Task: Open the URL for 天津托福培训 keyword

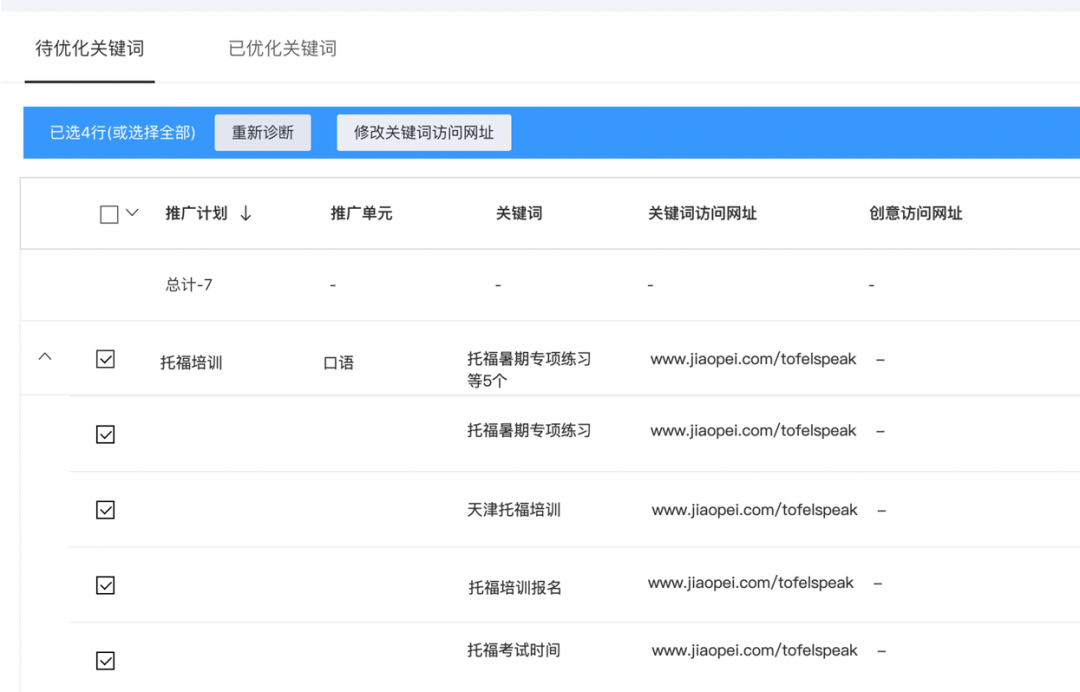Action: [x=754, y=510]
